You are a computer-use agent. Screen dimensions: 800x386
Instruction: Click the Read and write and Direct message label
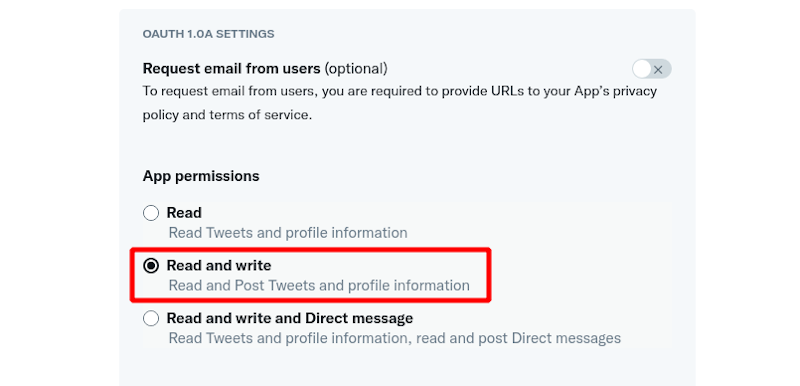coord(290,318)
